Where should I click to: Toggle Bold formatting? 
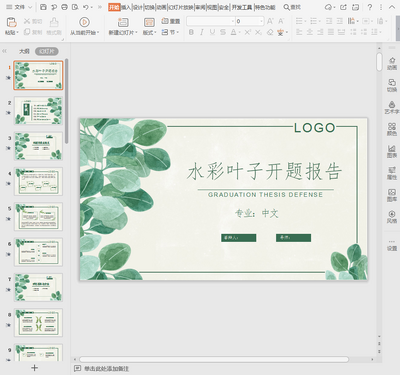[191, 32]
